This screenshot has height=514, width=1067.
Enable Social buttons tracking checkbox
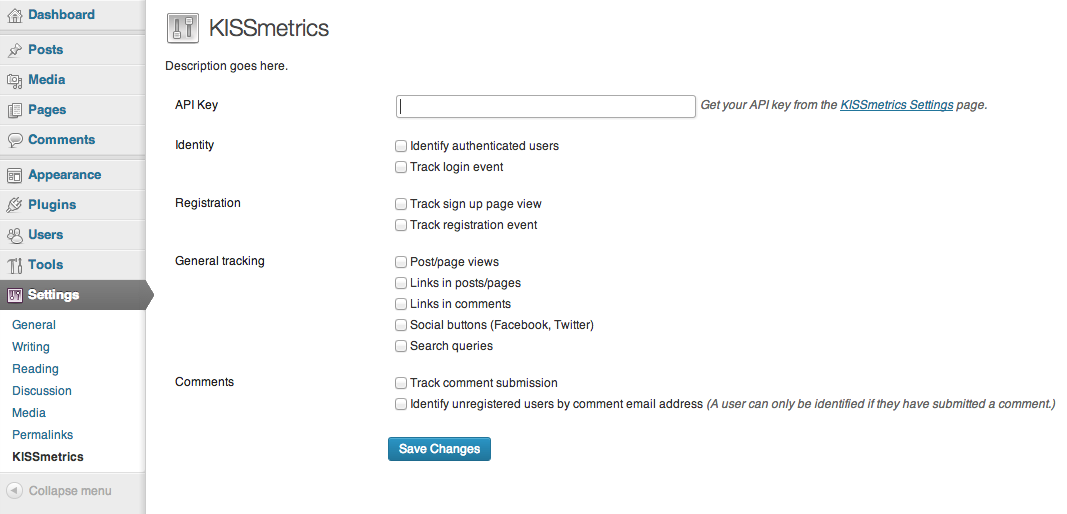pos(401,325)
